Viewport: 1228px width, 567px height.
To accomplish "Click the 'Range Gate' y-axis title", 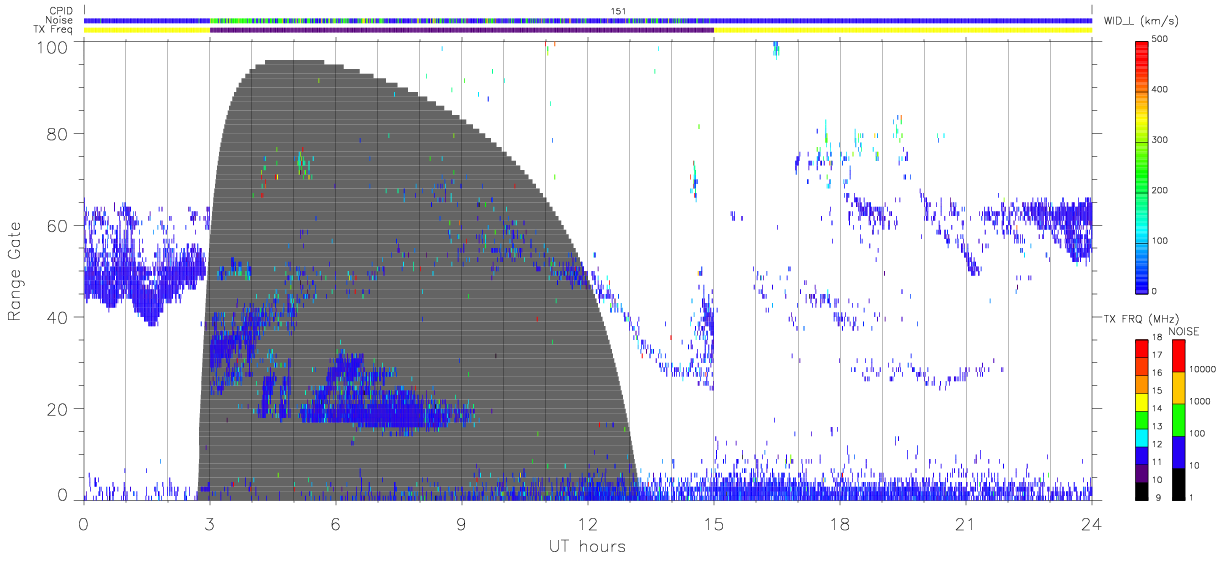I will tap(15, 271).
